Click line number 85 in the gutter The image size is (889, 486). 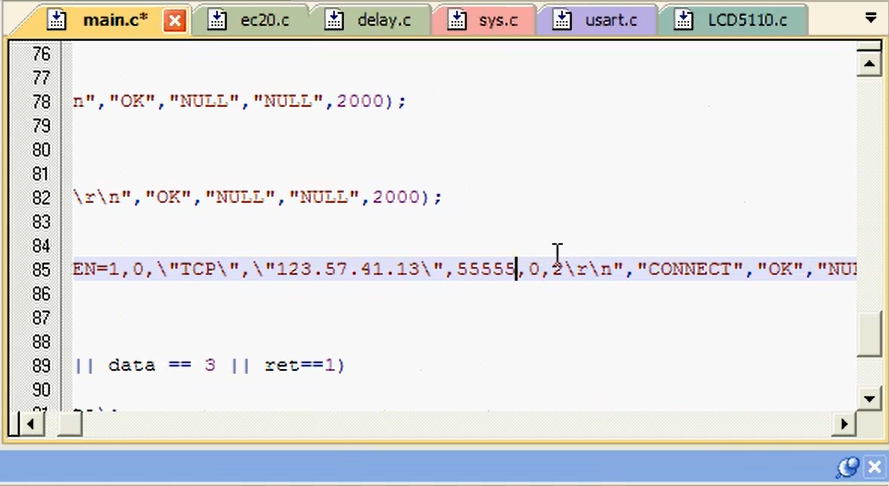[41, 269]
